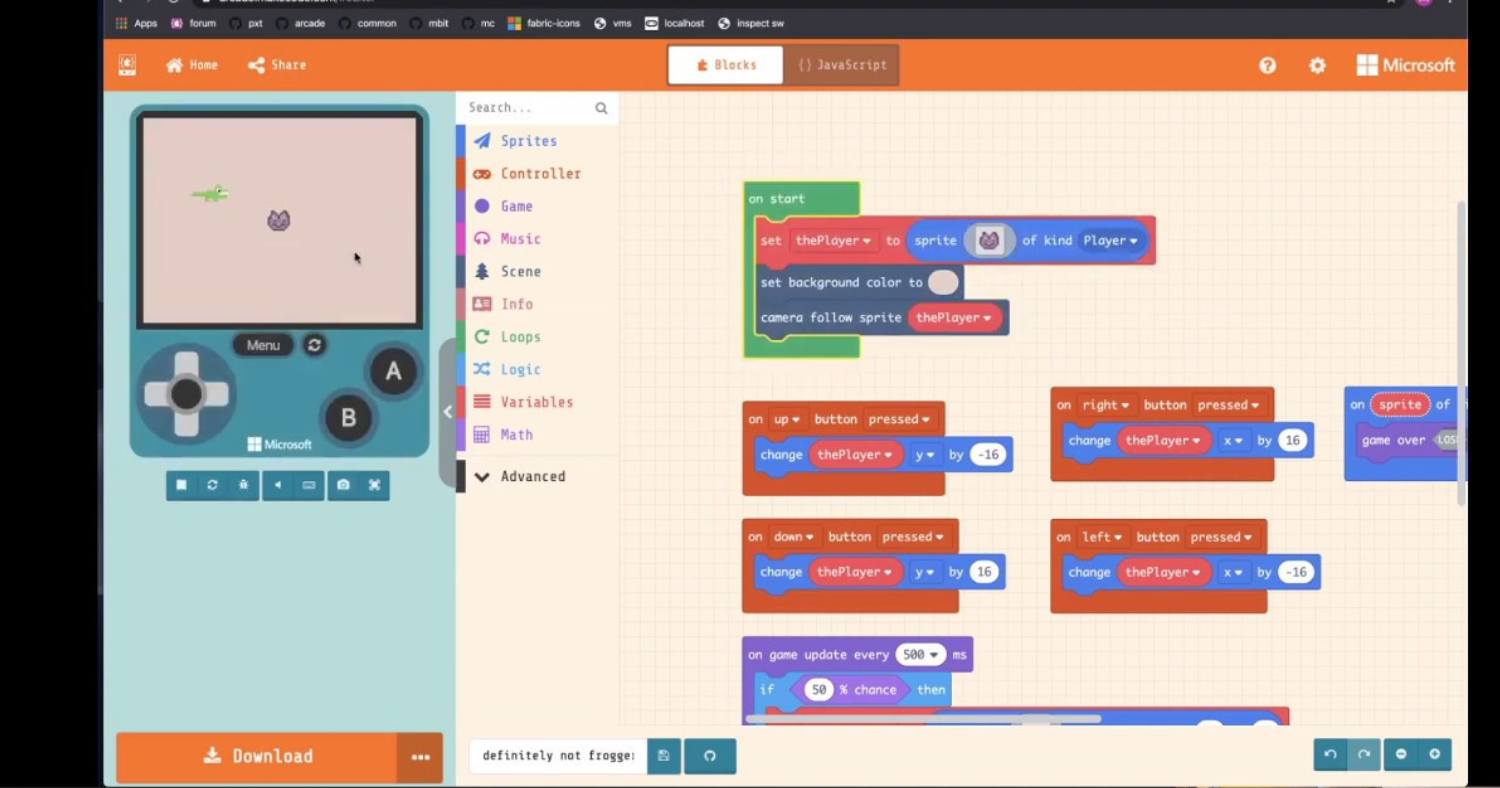The image size is (1500, 788).
Task: Collapse the simulator with the left chevron
Action: tap(447, 411)
